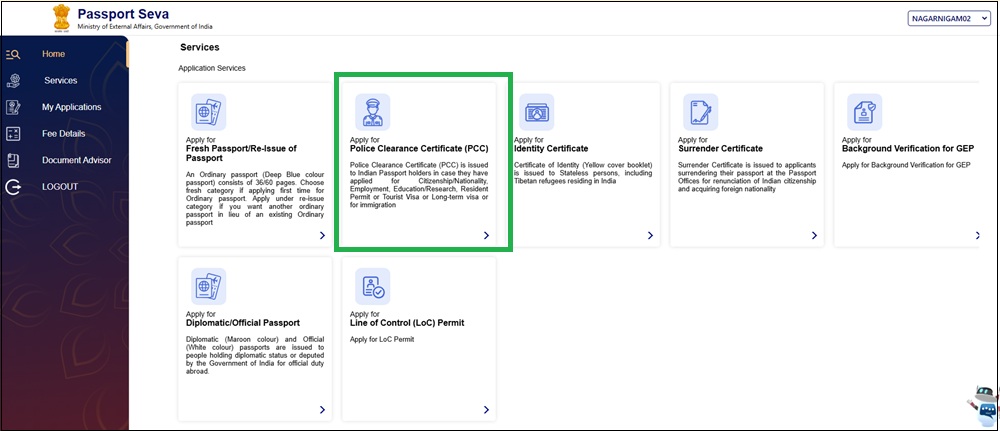Click the Identity Certificate card icon
This screenshot has height=431, width=1000.
(536, 112)
